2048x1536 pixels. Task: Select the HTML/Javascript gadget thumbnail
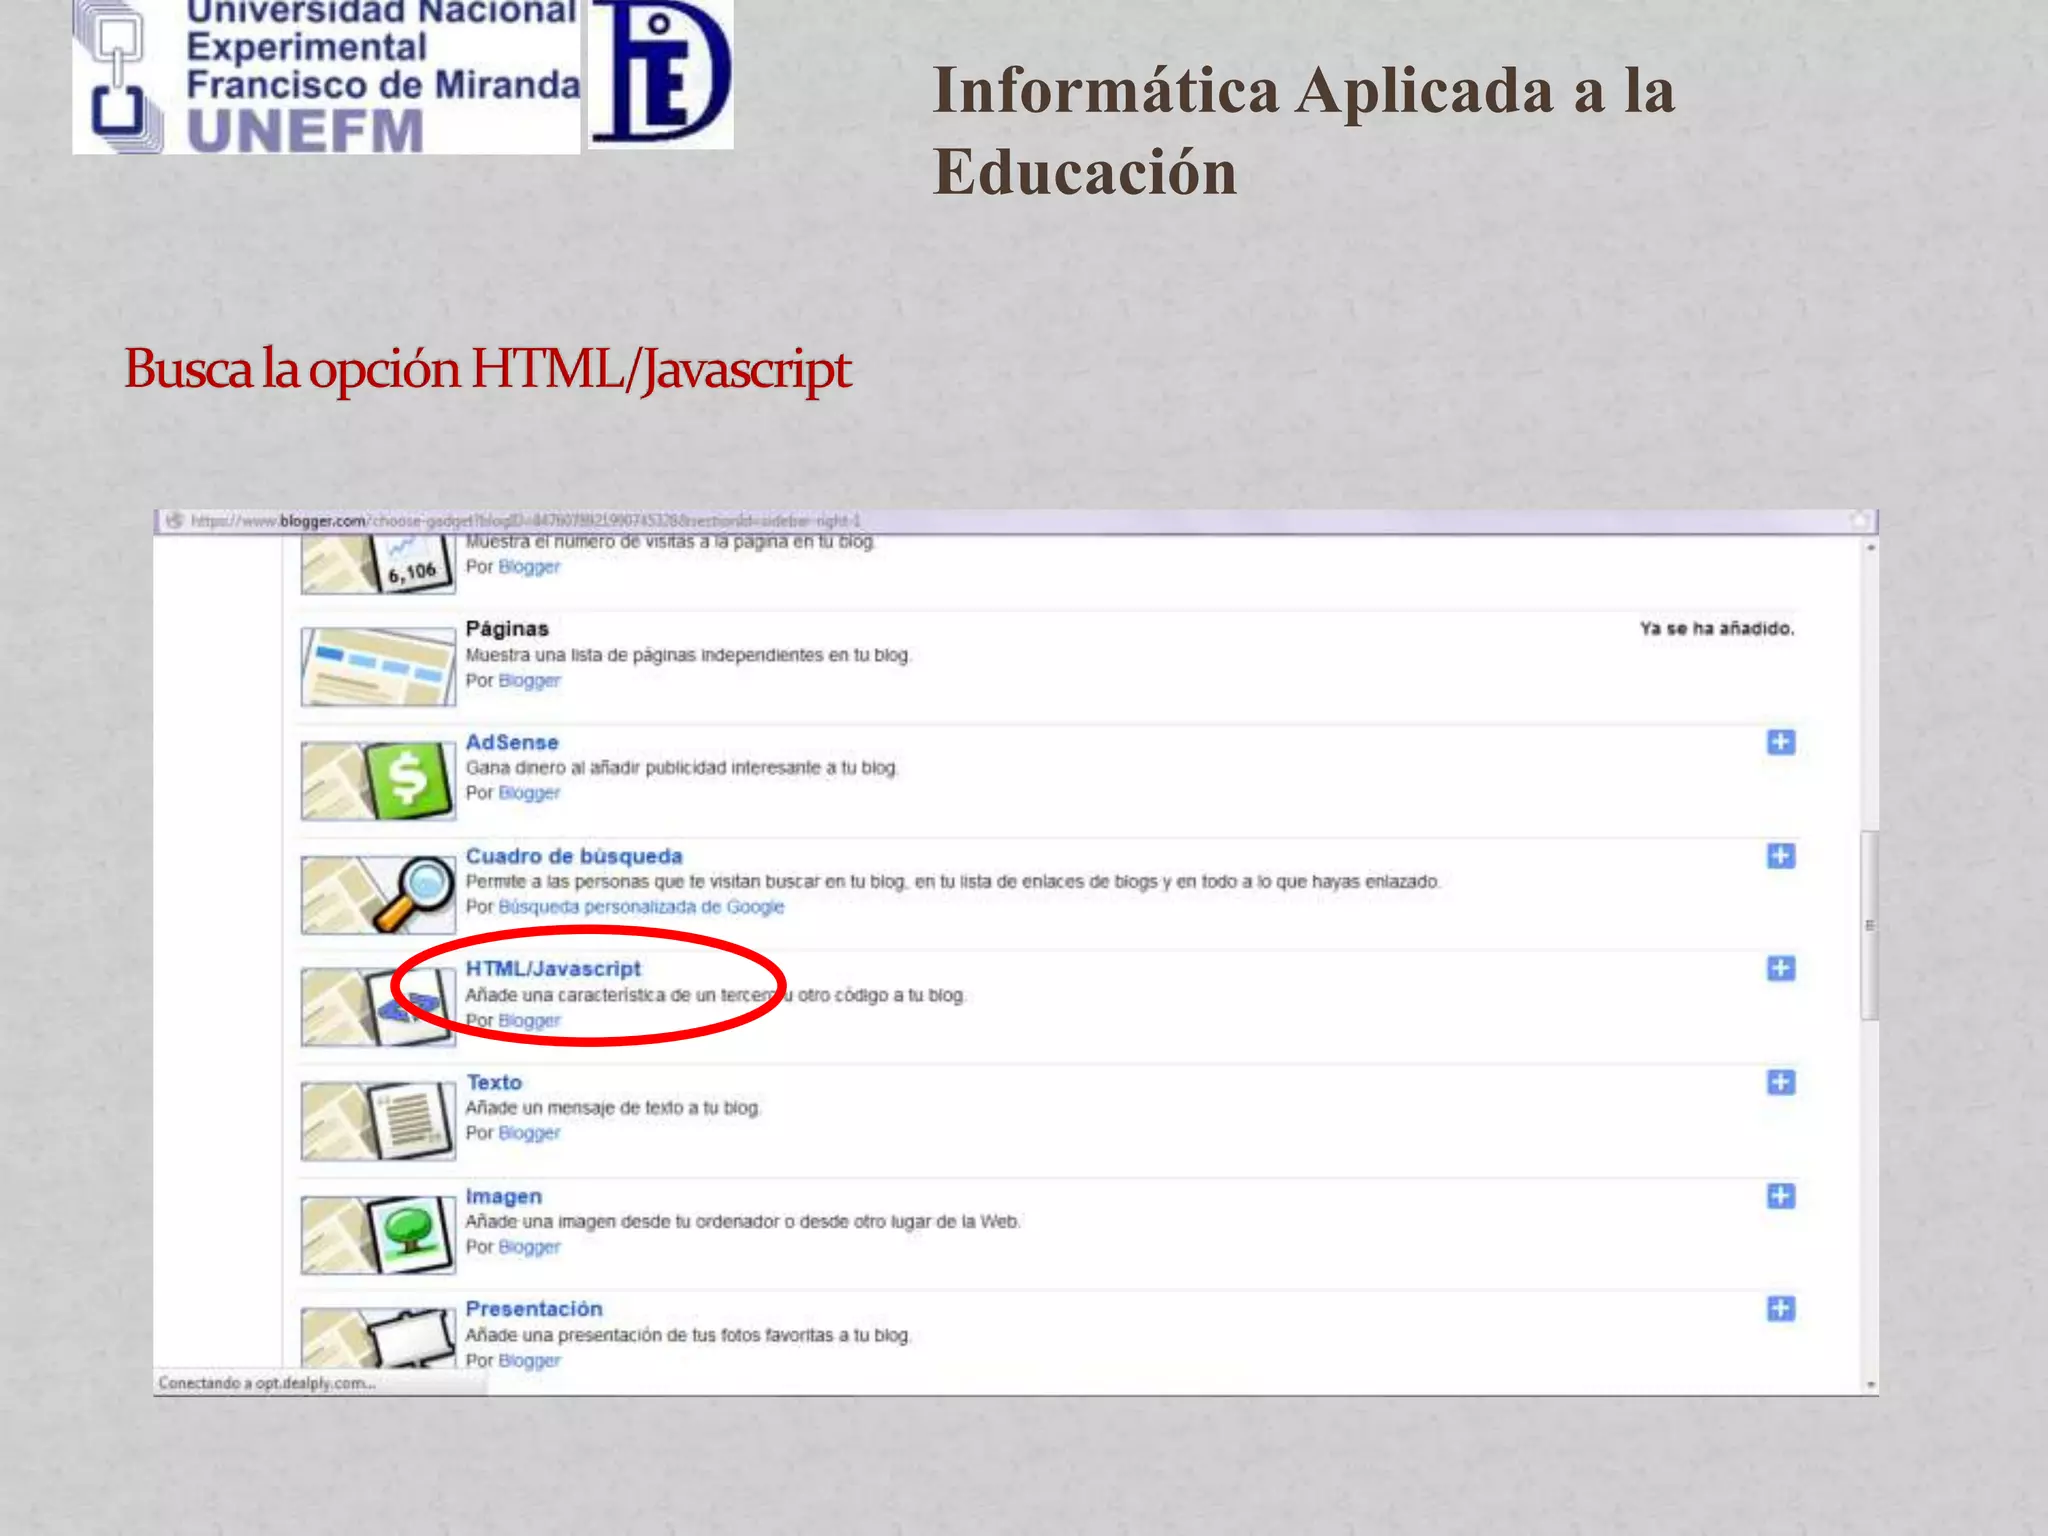[x=378, y=1008]
